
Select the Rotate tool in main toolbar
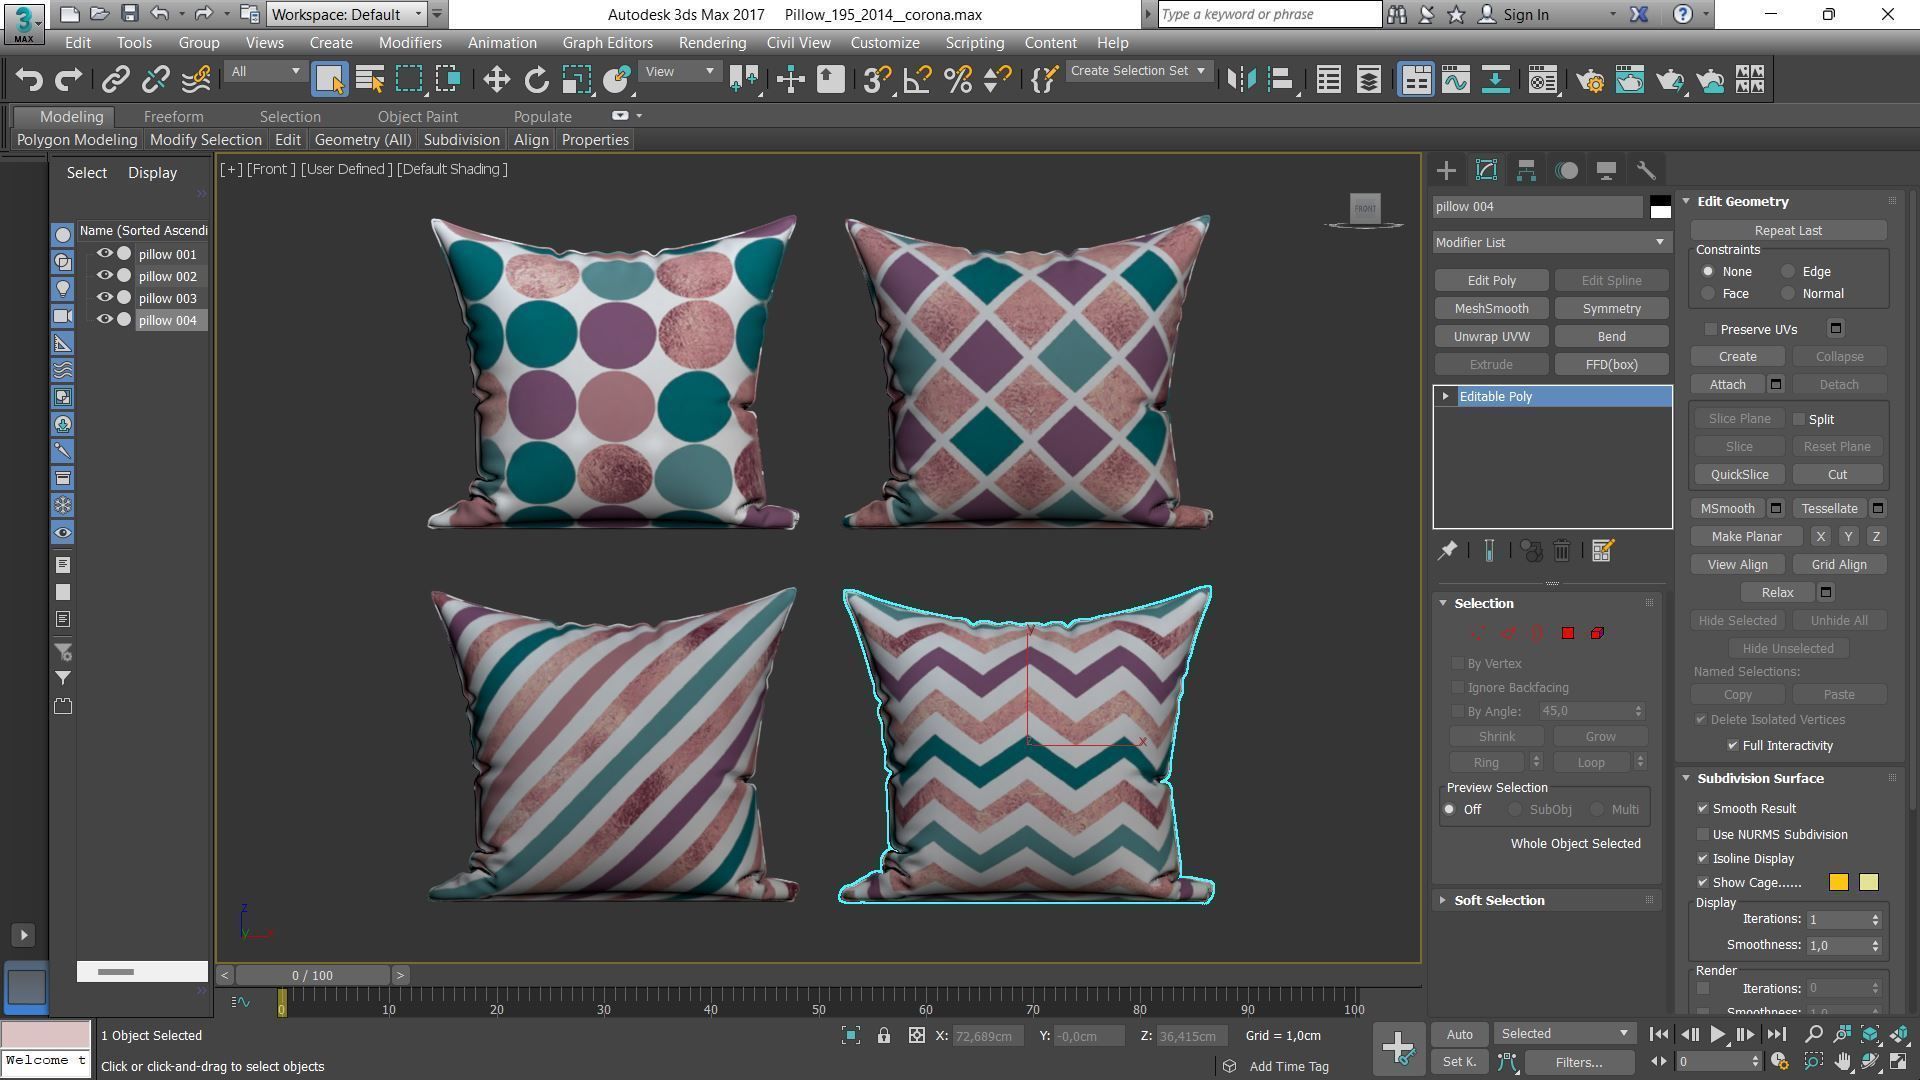(x=537, y=80)
